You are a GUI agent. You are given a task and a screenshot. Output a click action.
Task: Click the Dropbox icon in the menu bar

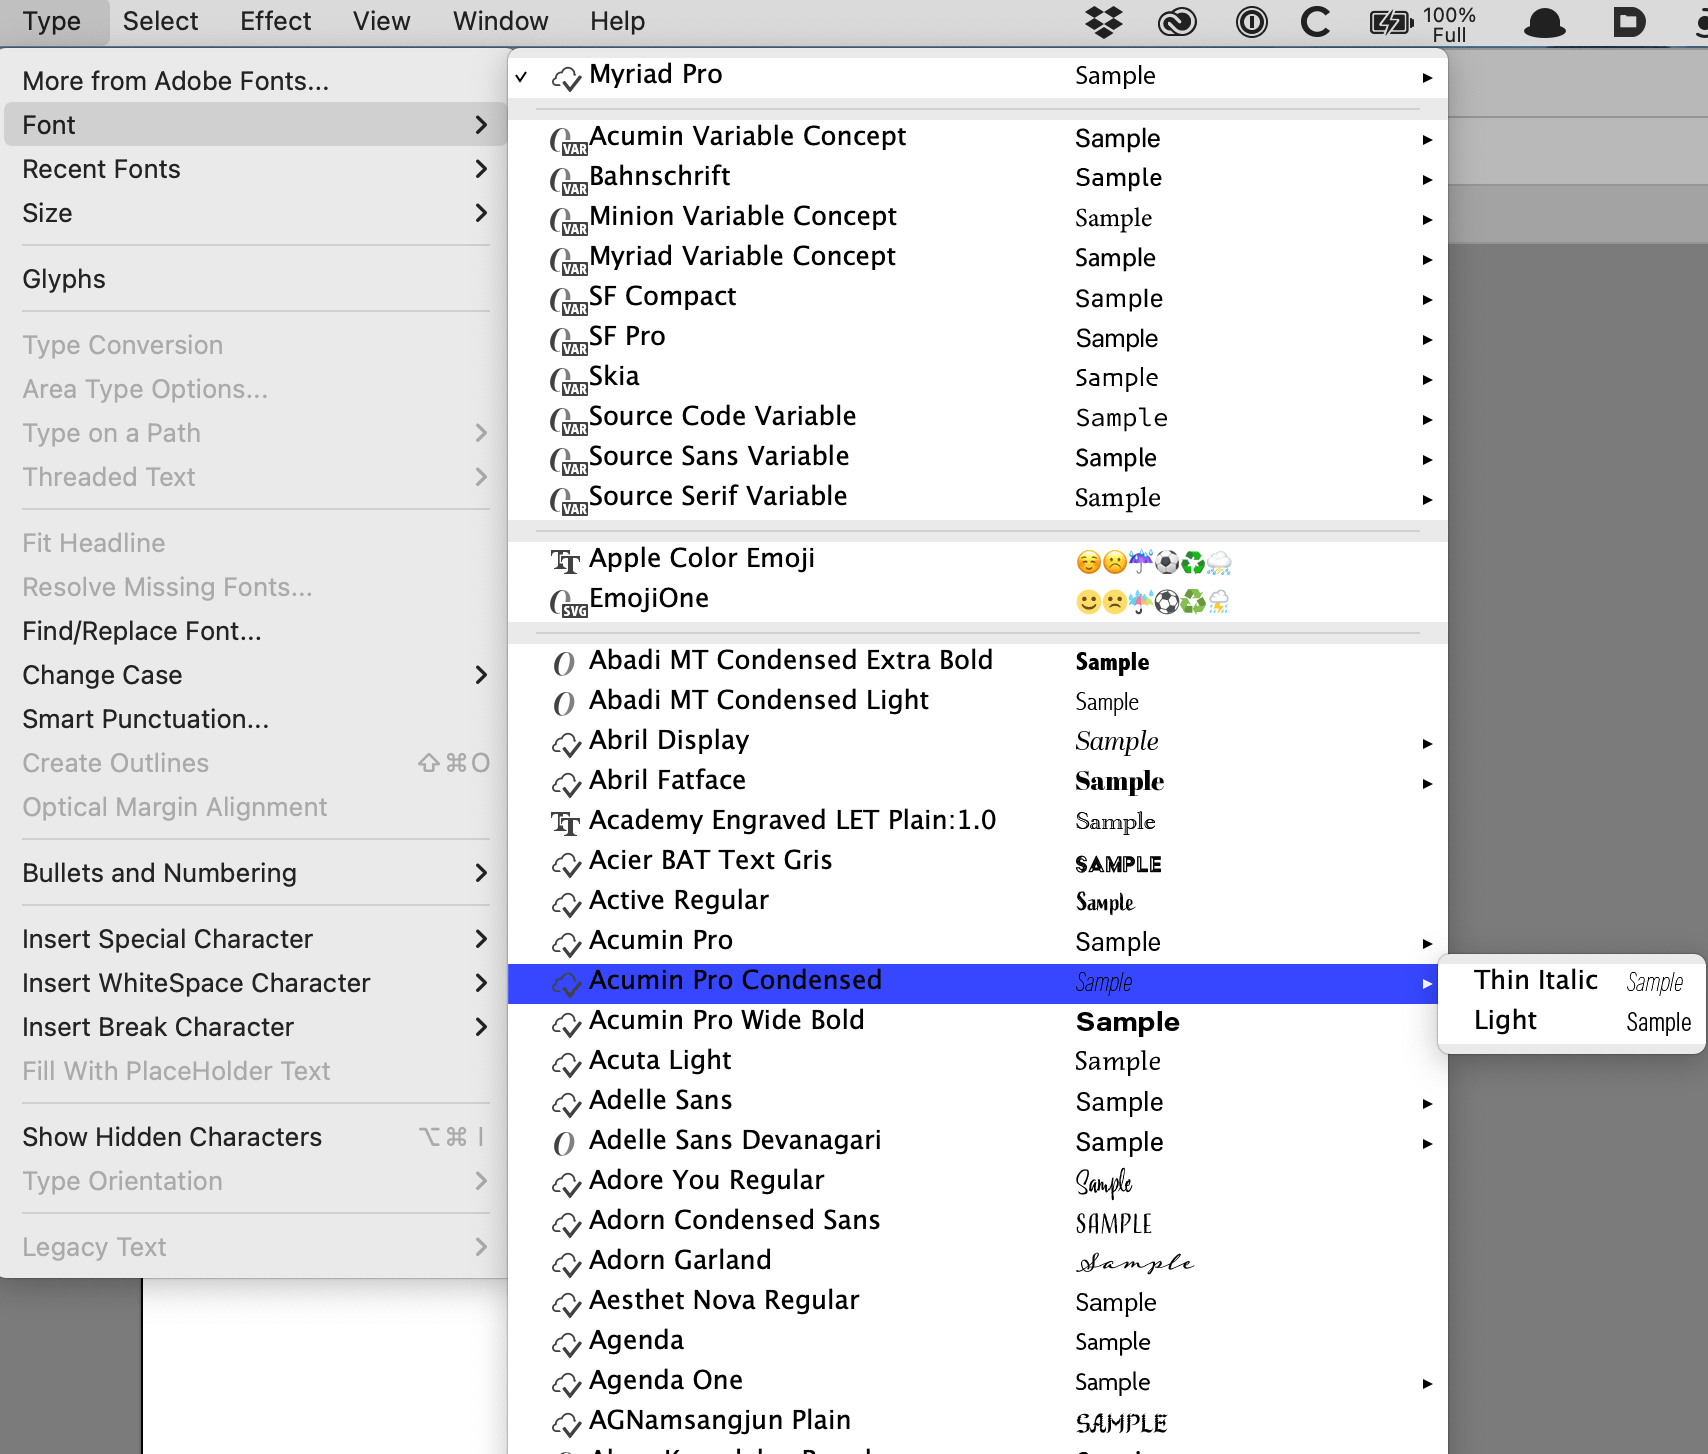click(1103, 21)
